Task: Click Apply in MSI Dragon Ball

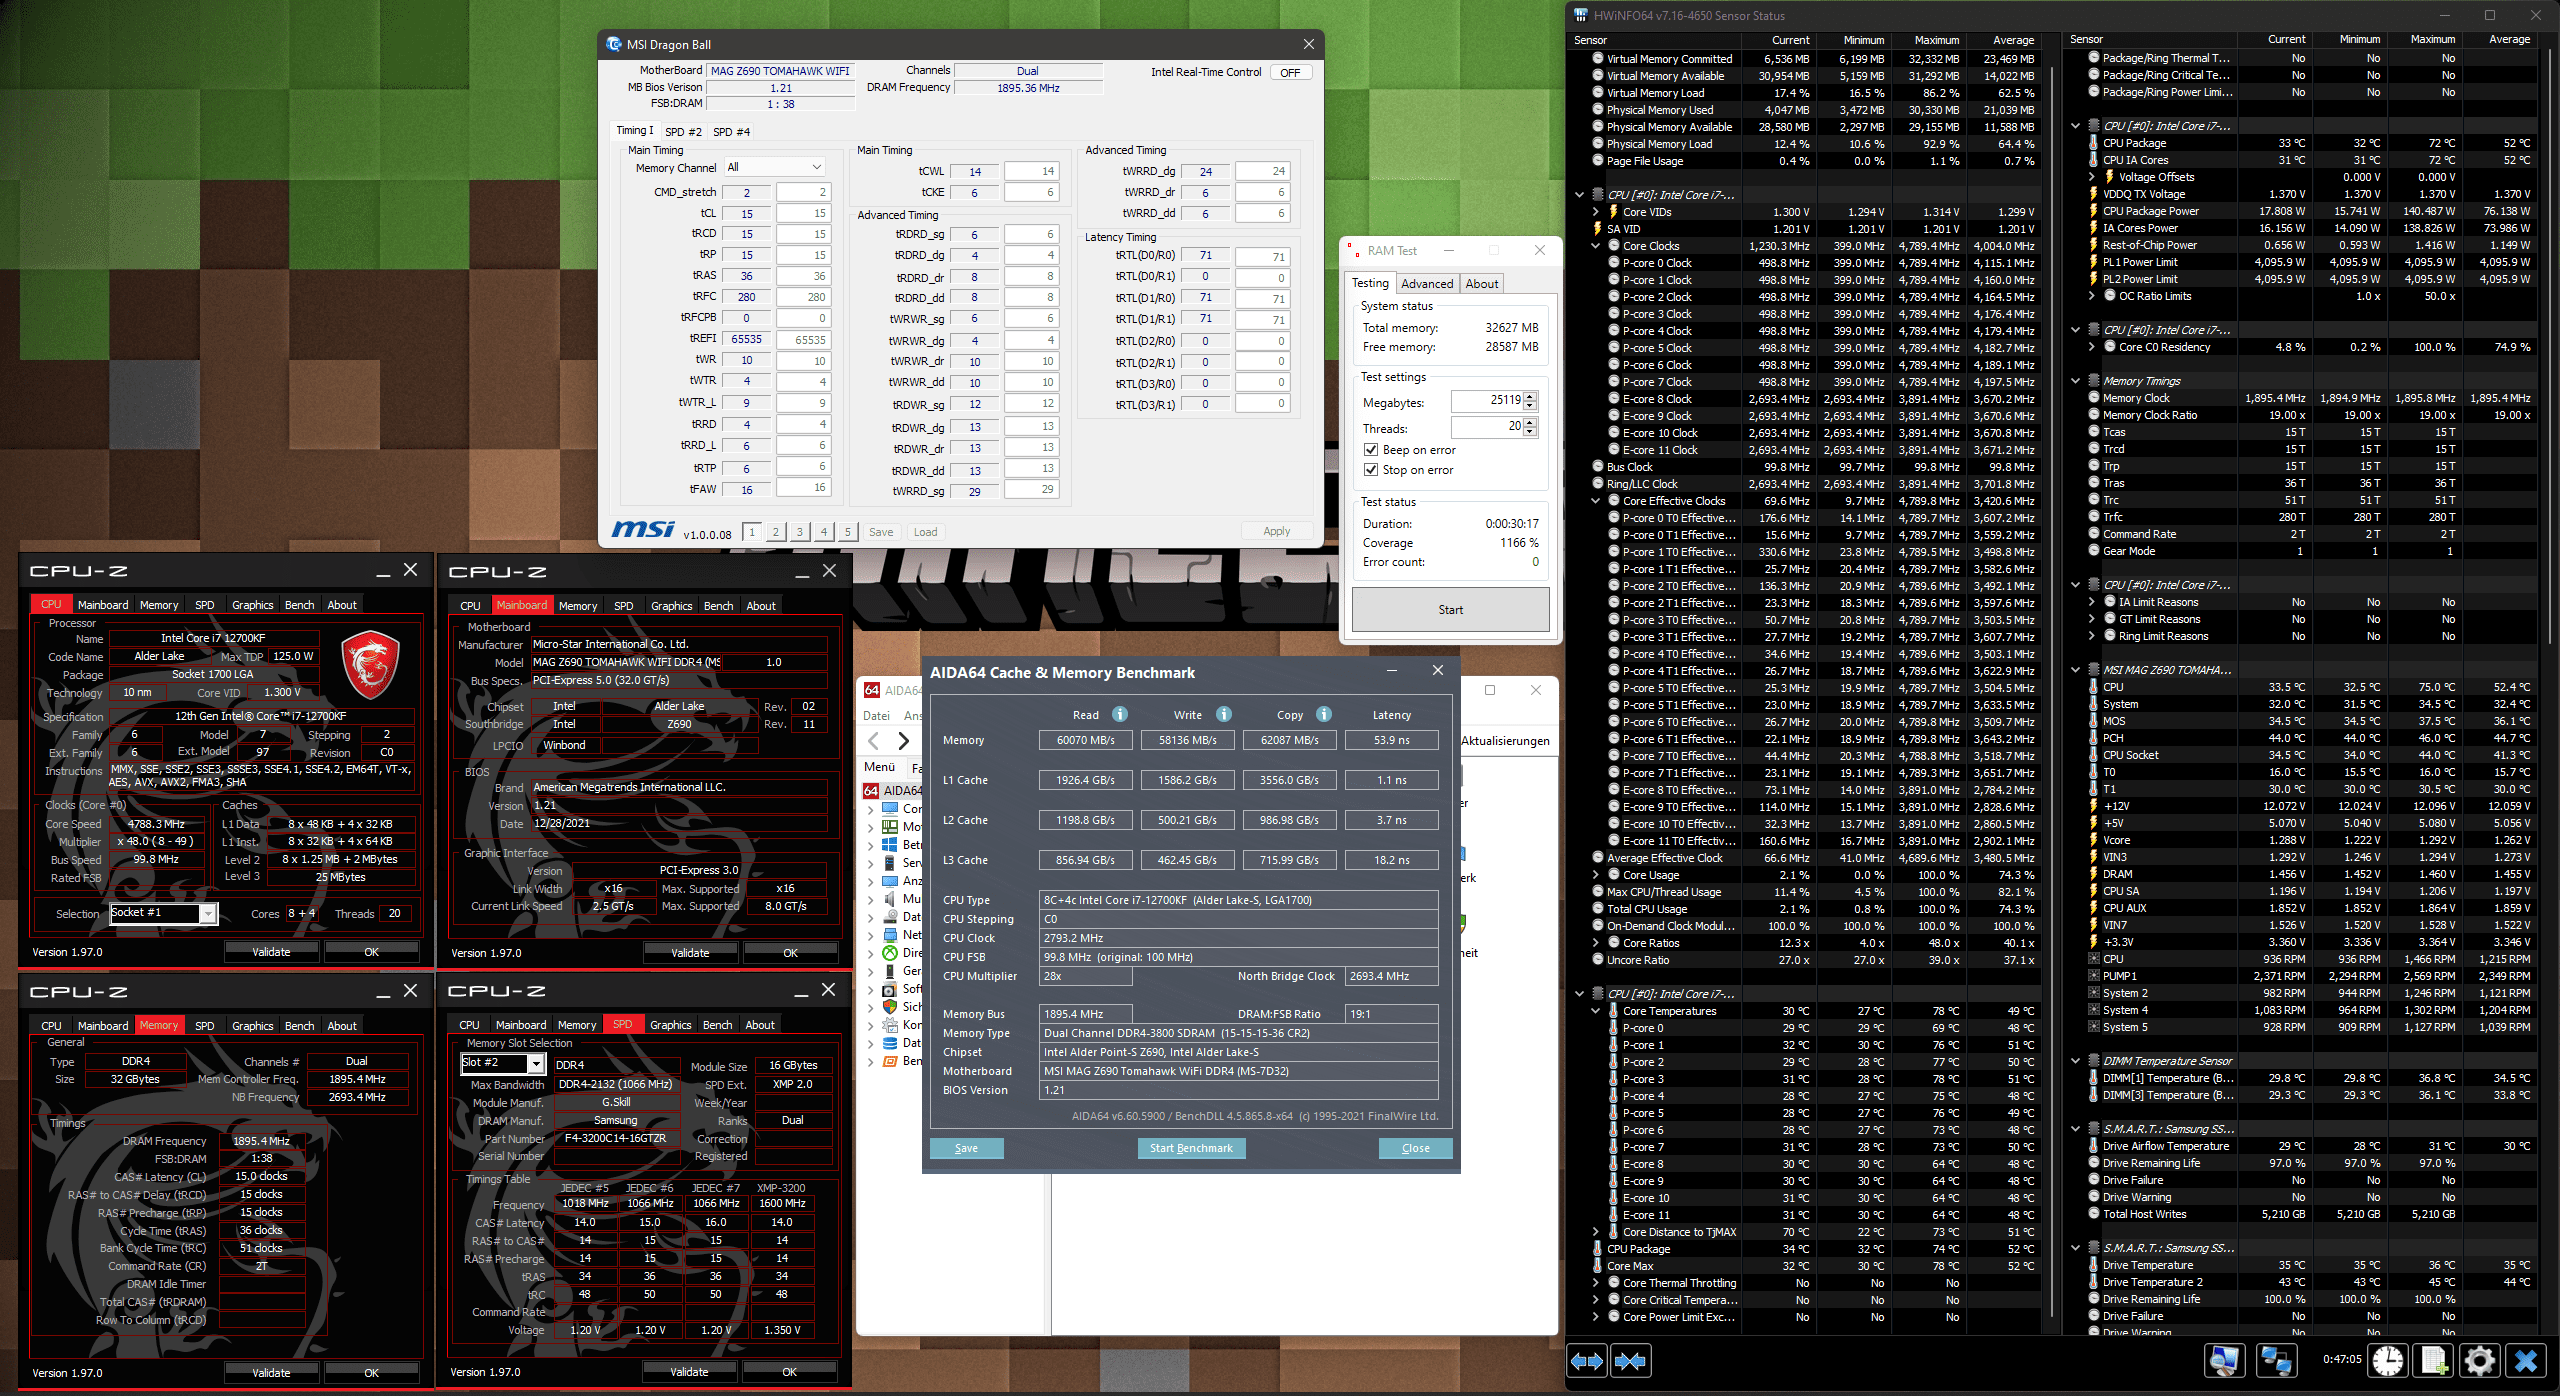Action: click(x=1276, y=531)
